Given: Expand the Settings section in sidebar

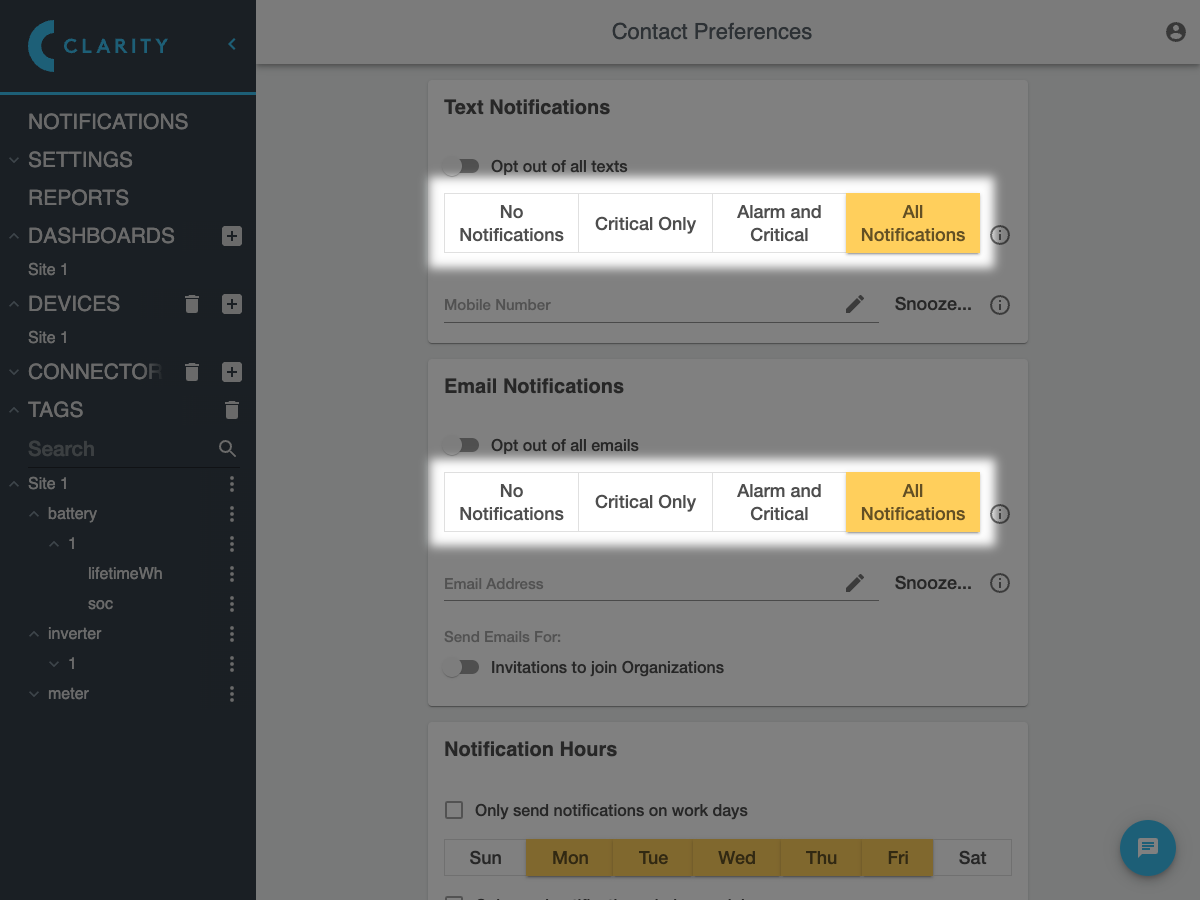Looking at the screenshot, I should coord(14,160).
